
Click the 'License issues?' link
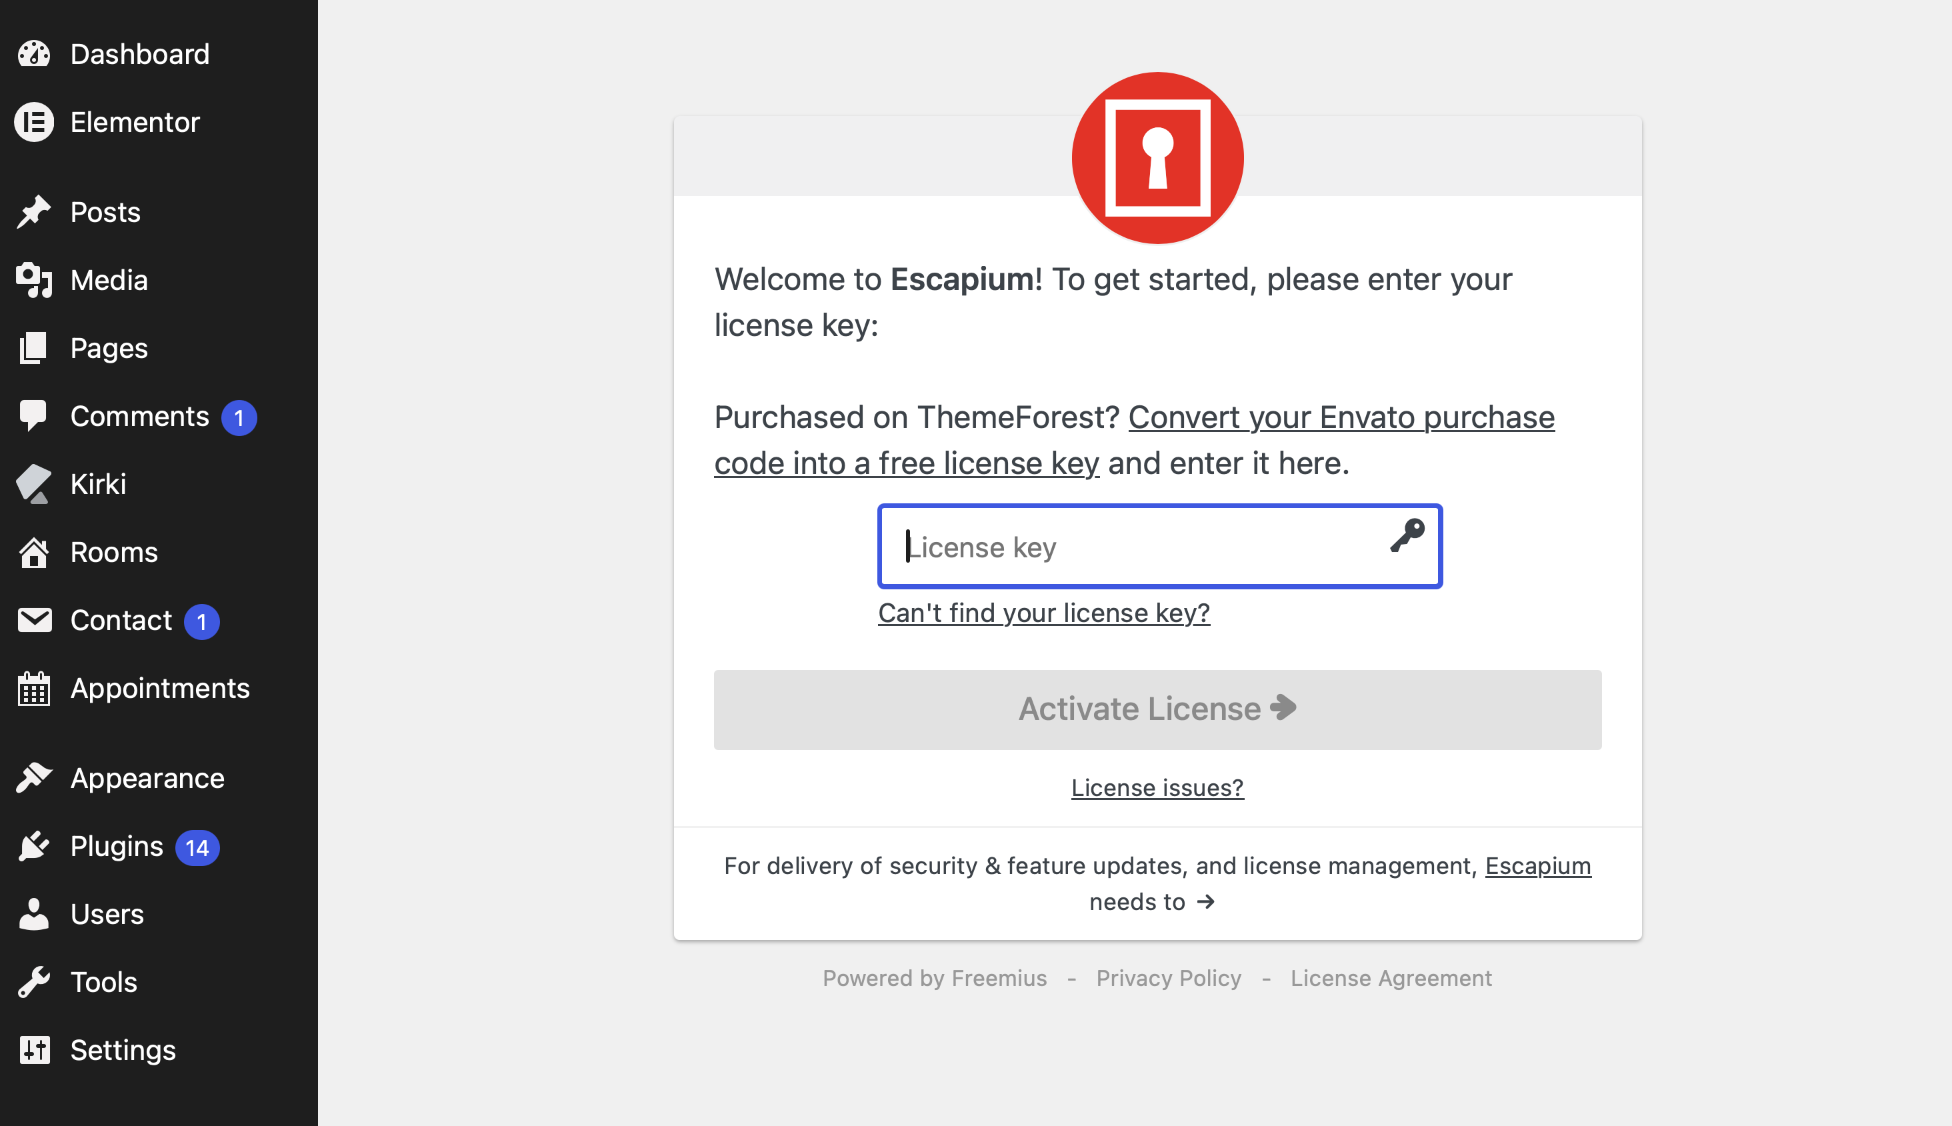click(1158, 788)
